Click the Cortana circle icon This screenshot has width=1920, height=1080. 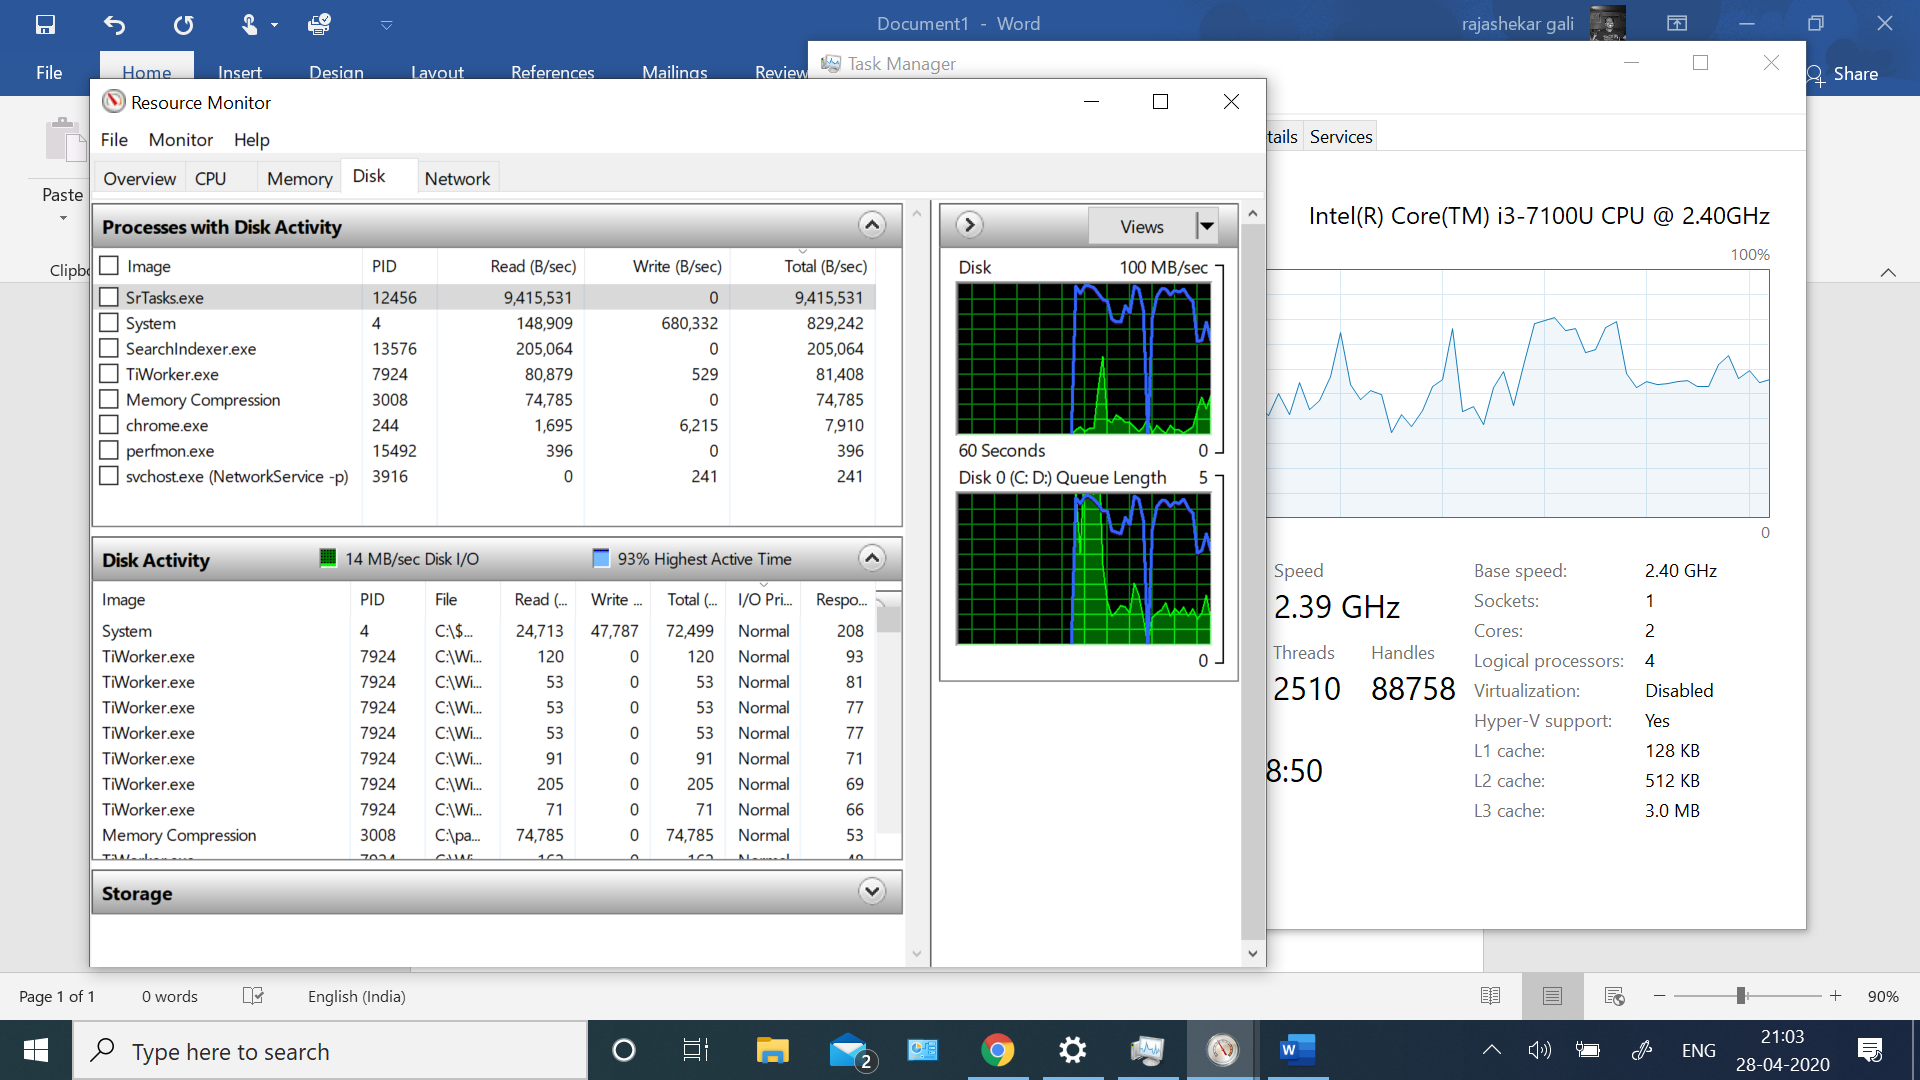pos(623,1050)
